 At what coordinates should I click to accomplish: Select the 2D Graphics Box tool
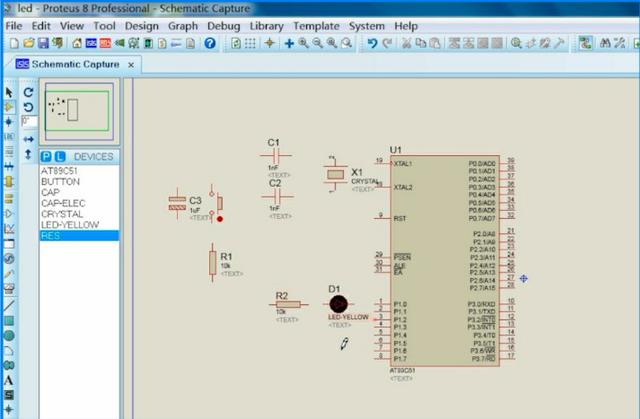click(9, 321)
